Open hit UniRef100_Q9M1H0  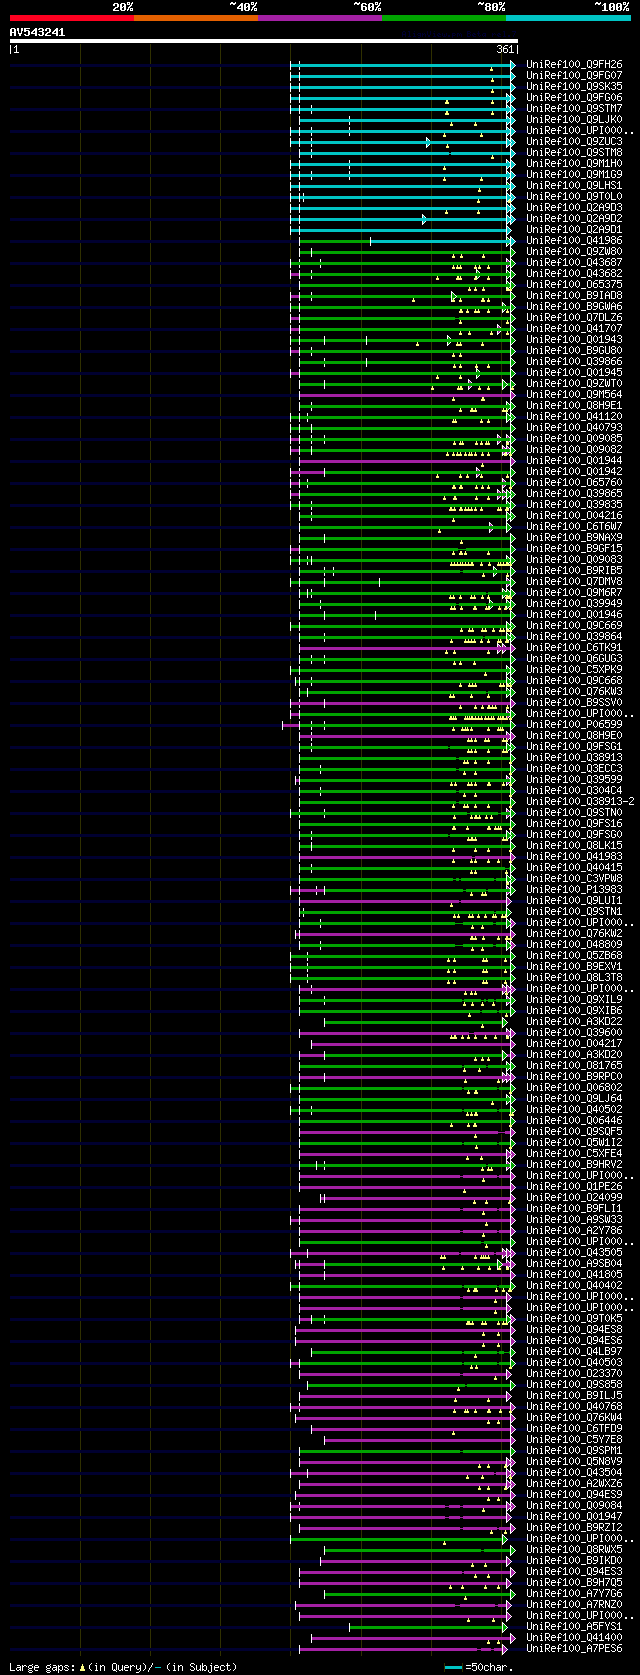574,163
